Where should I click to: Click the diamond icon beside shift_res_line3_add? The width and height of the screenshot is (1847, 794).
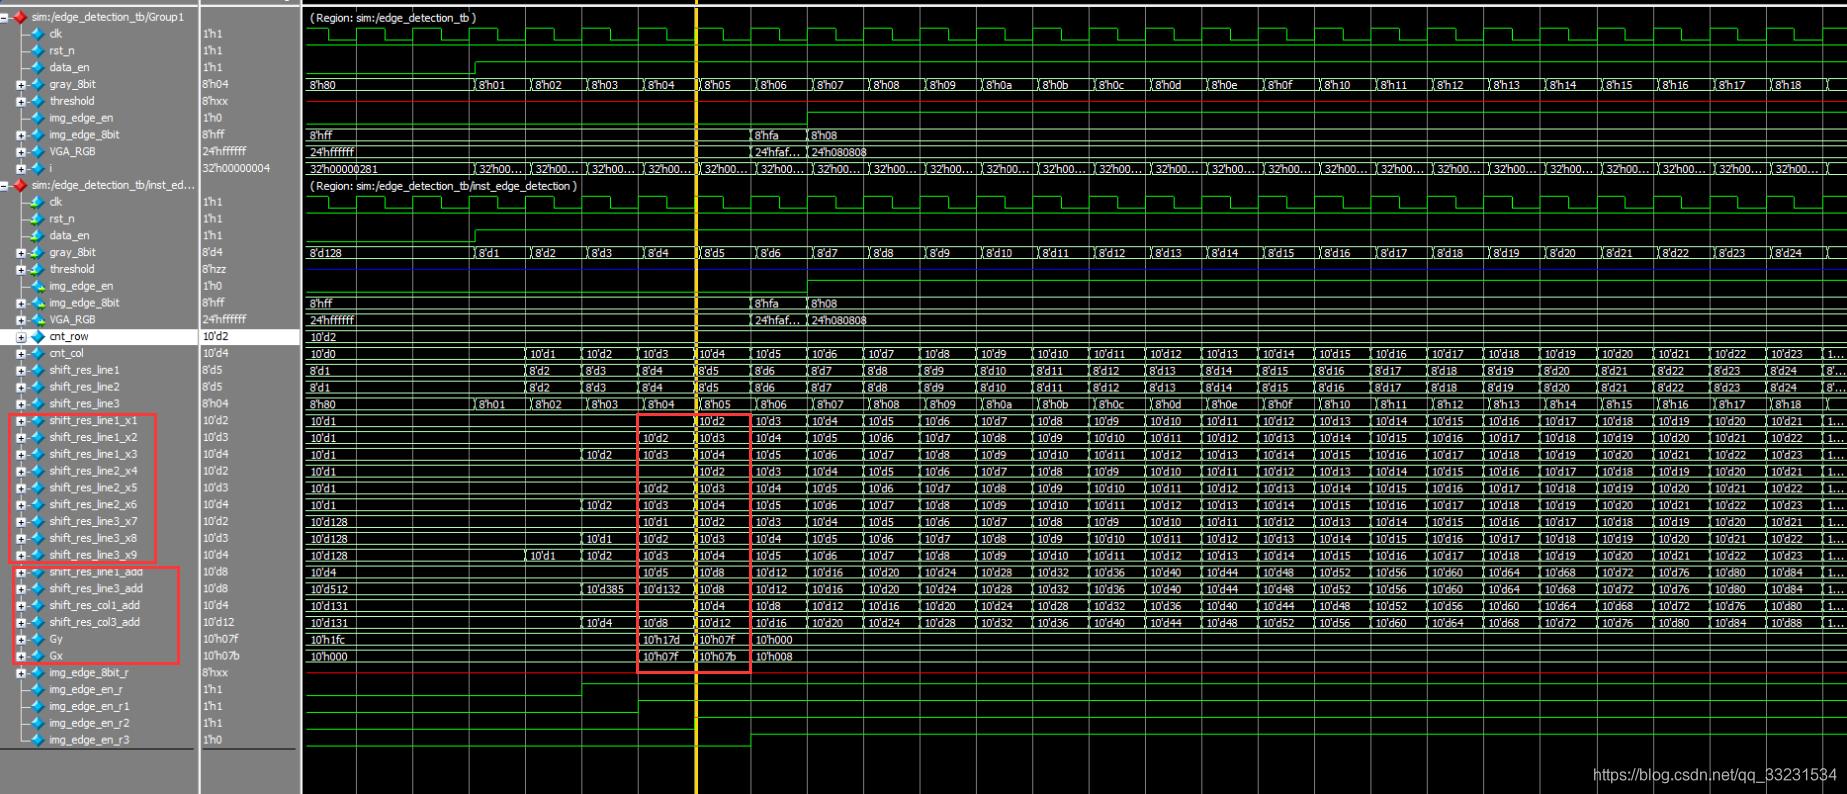[38, 589]
